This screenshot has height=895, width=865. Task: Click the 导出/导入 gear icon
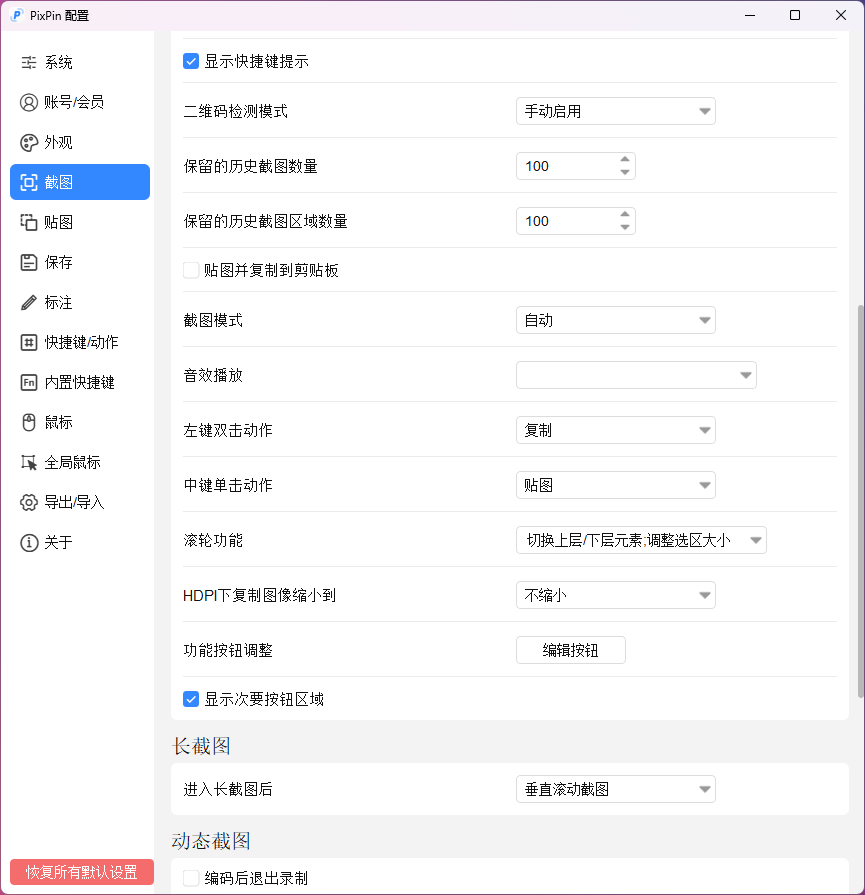click(29, 502)
